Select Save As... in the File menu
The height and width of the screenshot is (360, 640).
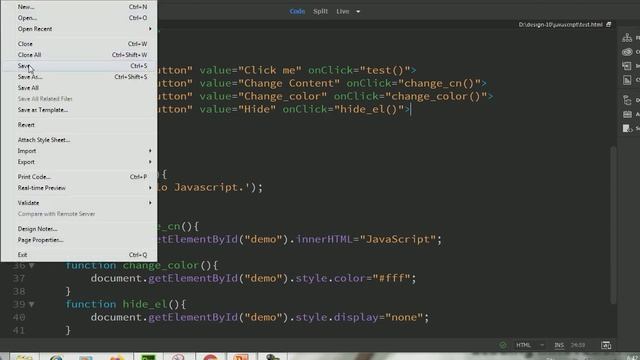point(79,77)
